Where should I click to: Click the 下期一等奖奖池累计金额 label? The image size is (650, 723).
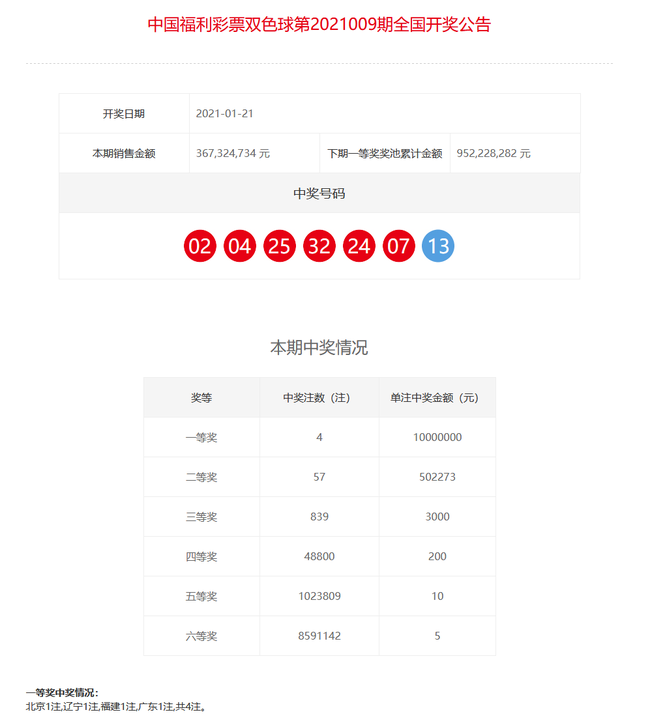pos(385,154)
